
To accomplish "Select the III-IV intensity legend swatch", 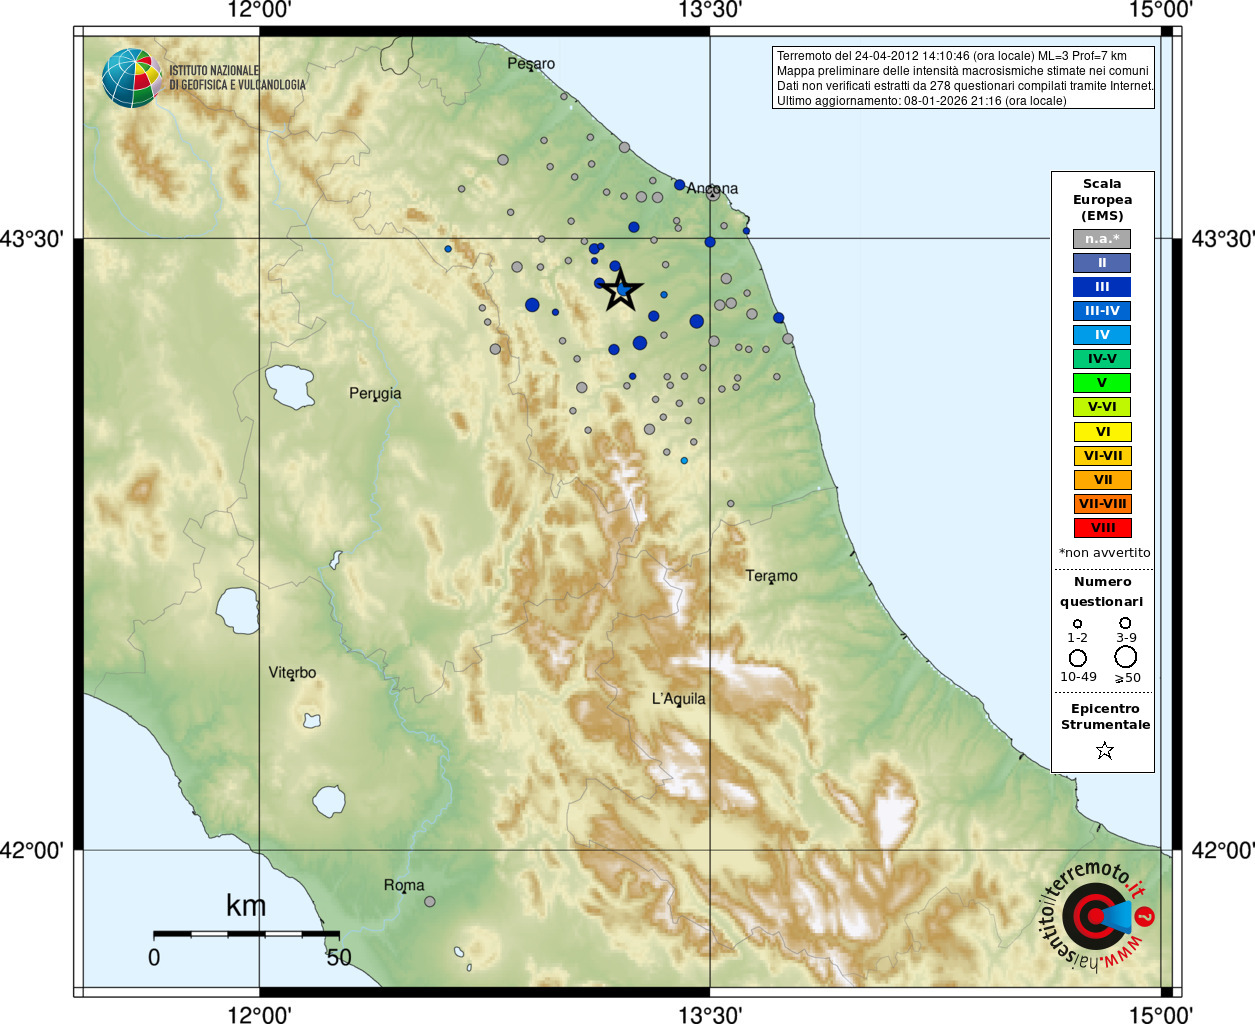I will (1102, 311).
